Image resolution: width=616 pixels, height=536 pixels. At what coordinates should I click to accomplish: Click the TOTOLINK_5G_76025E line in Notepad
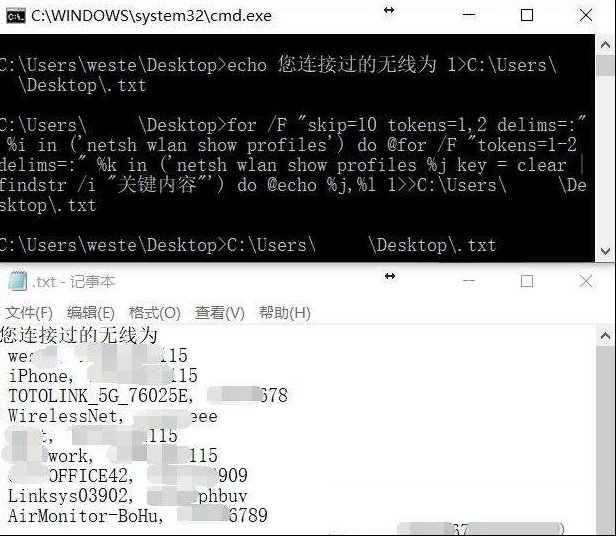[x=148, y=396]
